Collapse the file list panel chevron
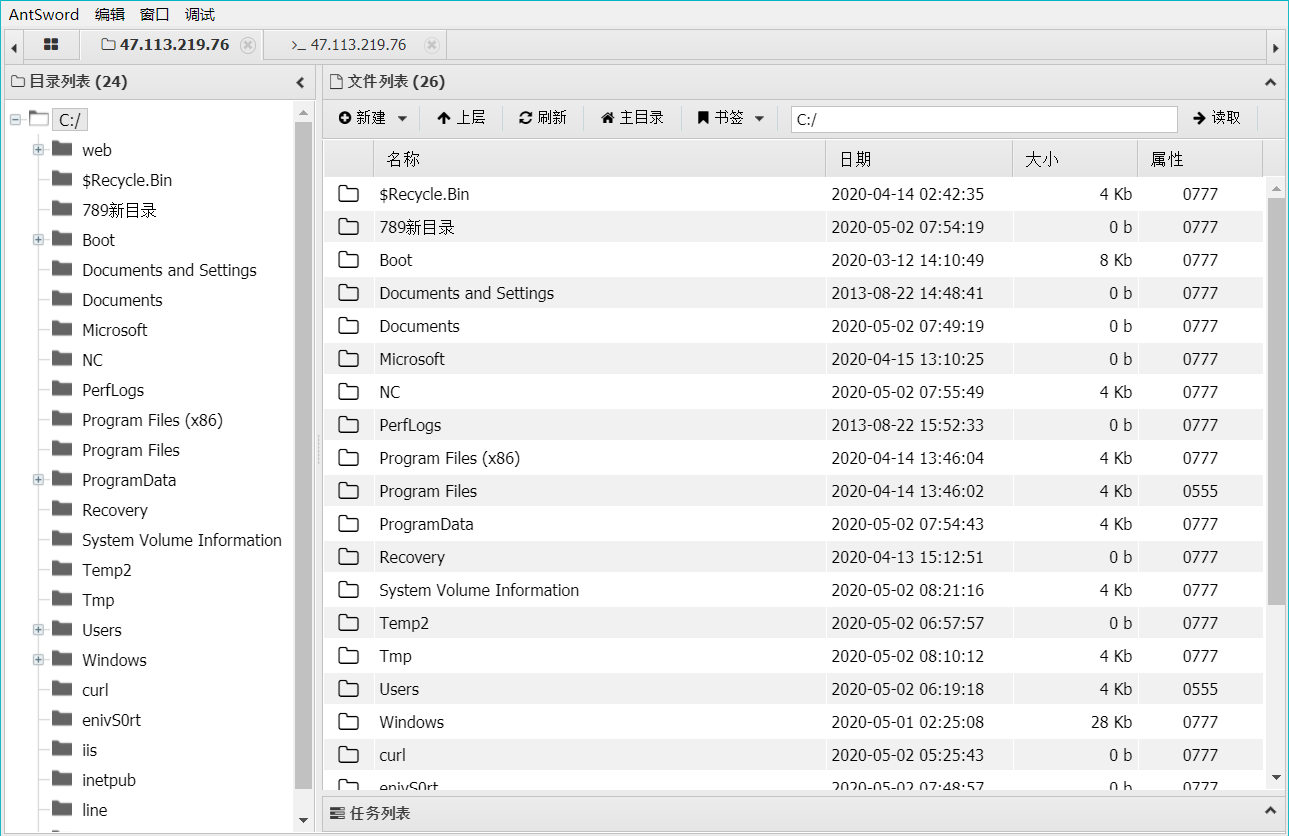Screen dimensions: 1289x836 click(x=1271, y=82)
